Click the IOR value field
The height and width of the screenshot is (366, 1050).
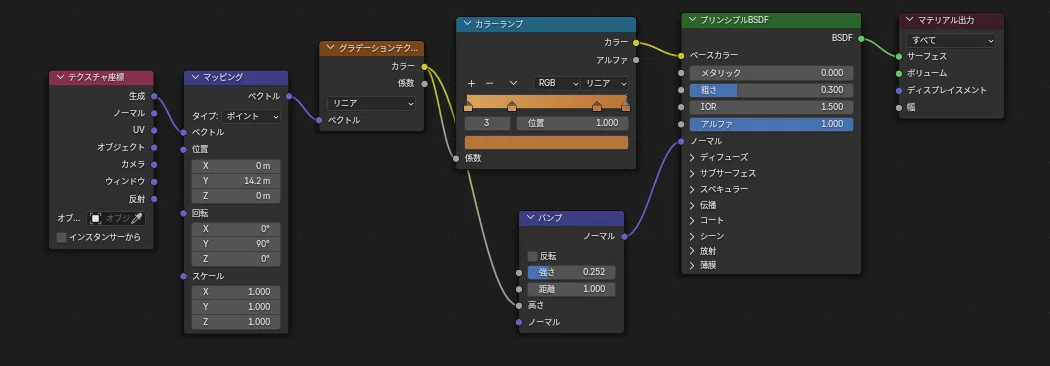pos(771,107)
